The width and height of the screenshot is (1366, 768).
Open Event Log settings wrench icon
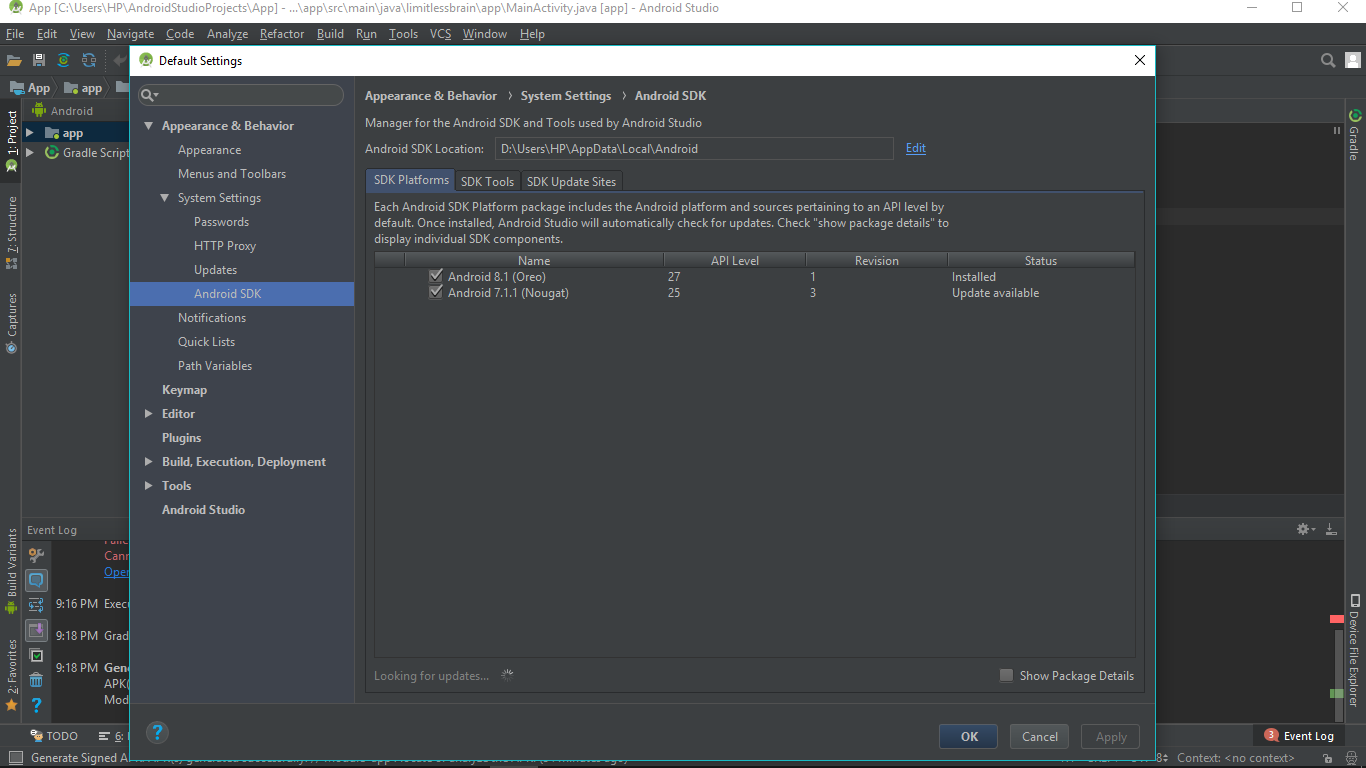(x=36, y=555)
